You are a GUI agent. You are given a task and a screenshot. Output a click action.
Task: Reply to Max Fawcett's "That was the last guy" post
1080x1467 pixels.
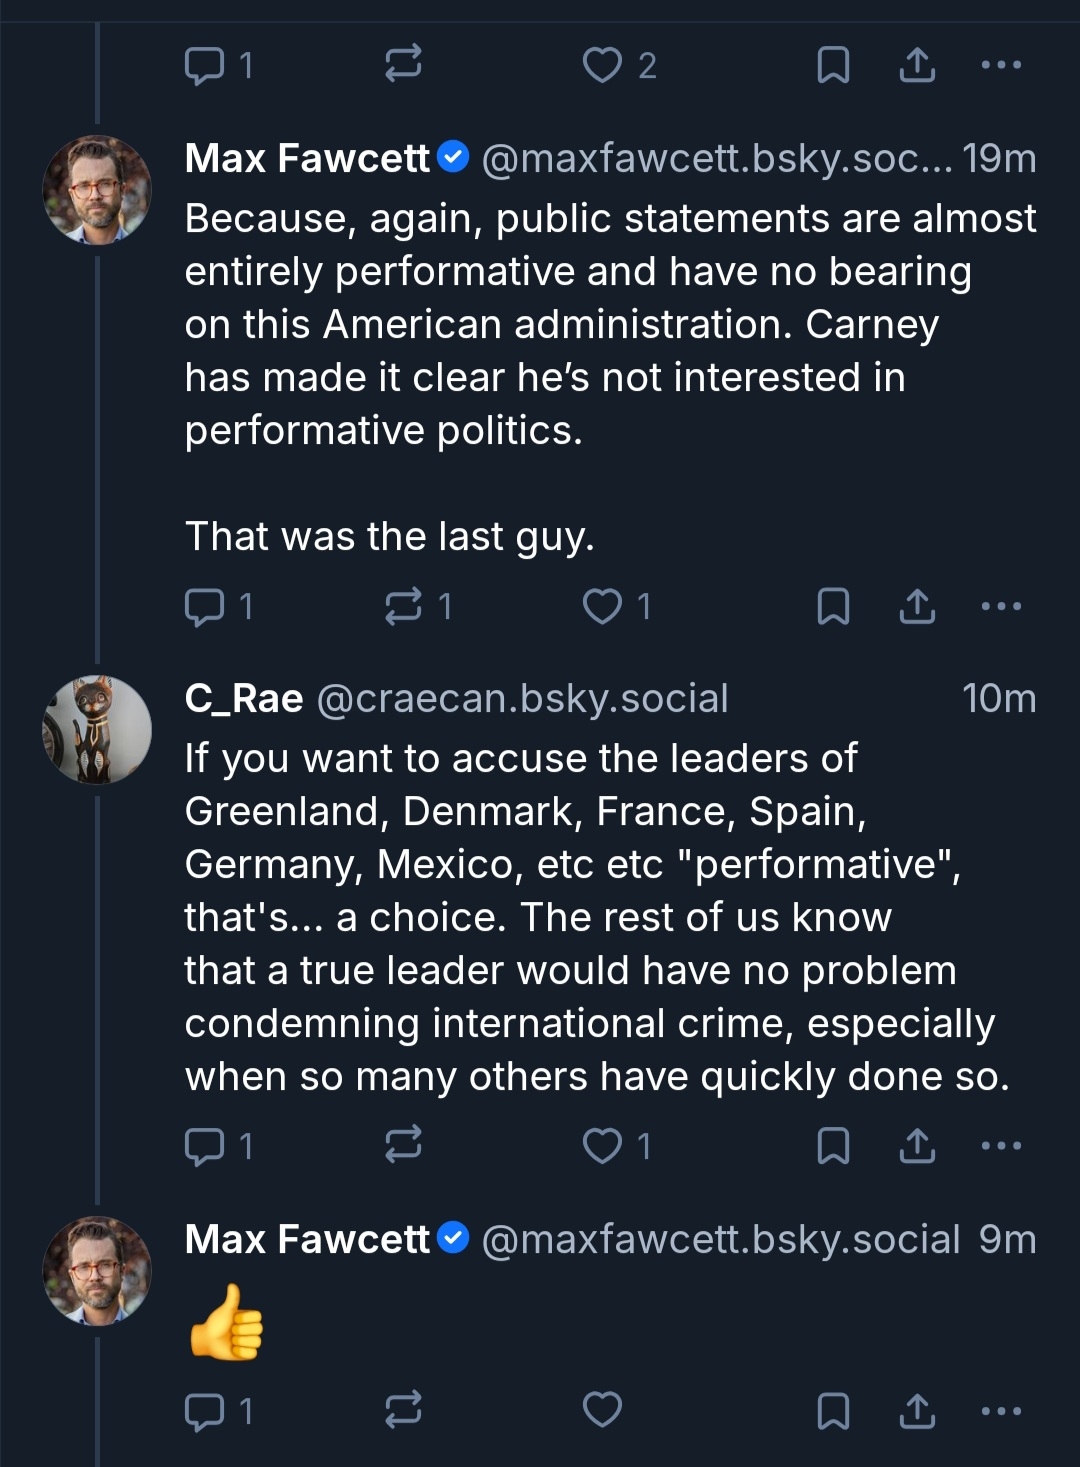[205, 606]
